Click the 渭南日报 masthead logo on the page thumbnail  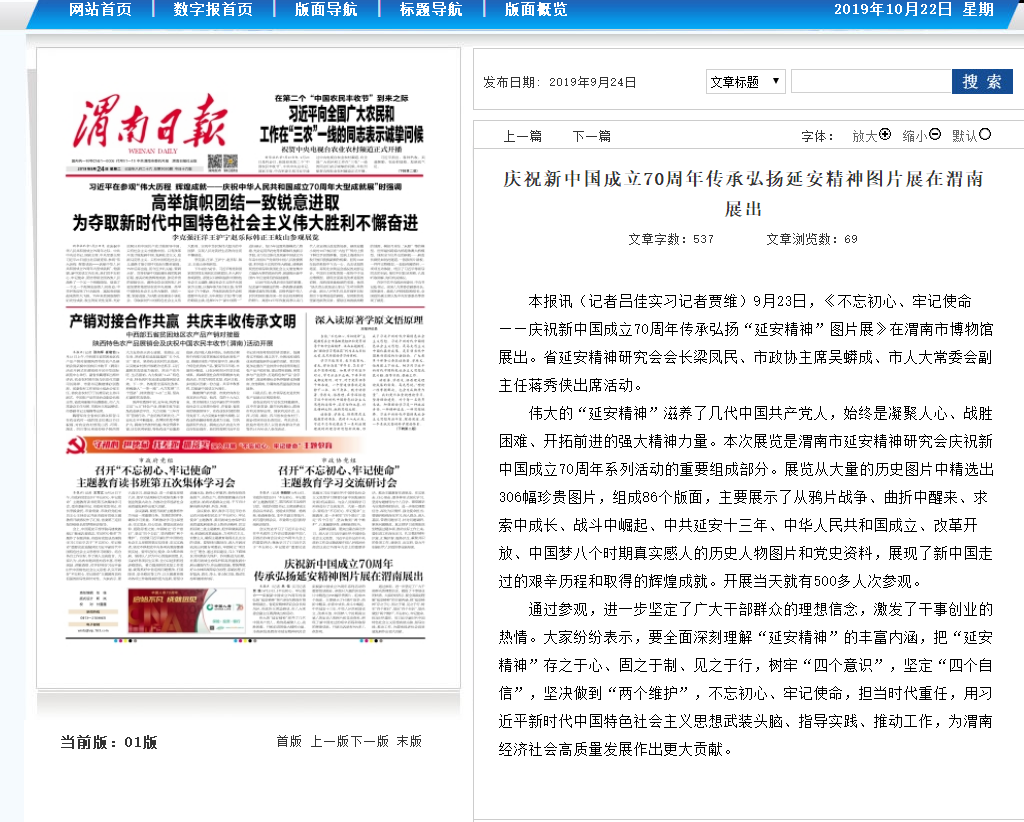tap(150, 122)
